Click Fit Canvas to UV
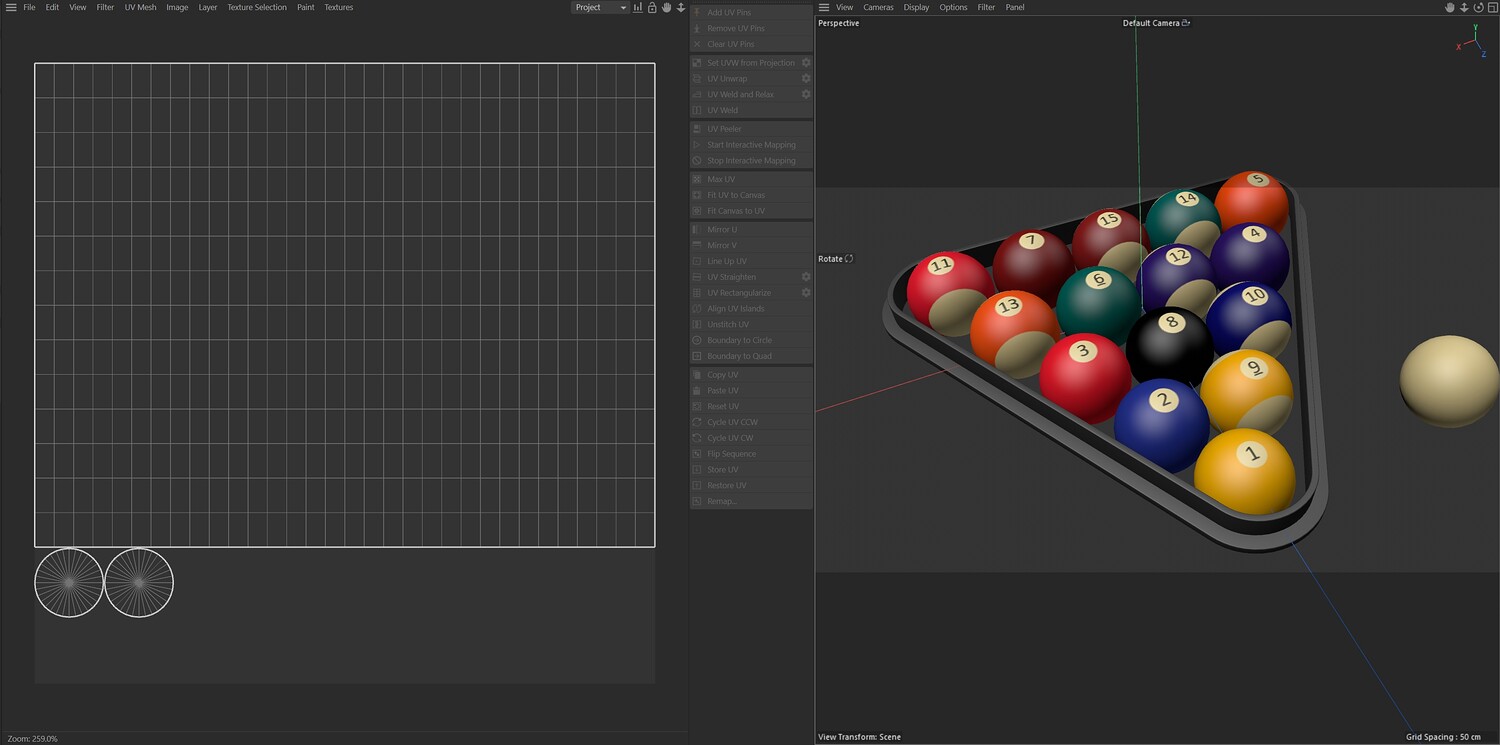Viewport: 1500px width, 745px height. click(751, 211)
